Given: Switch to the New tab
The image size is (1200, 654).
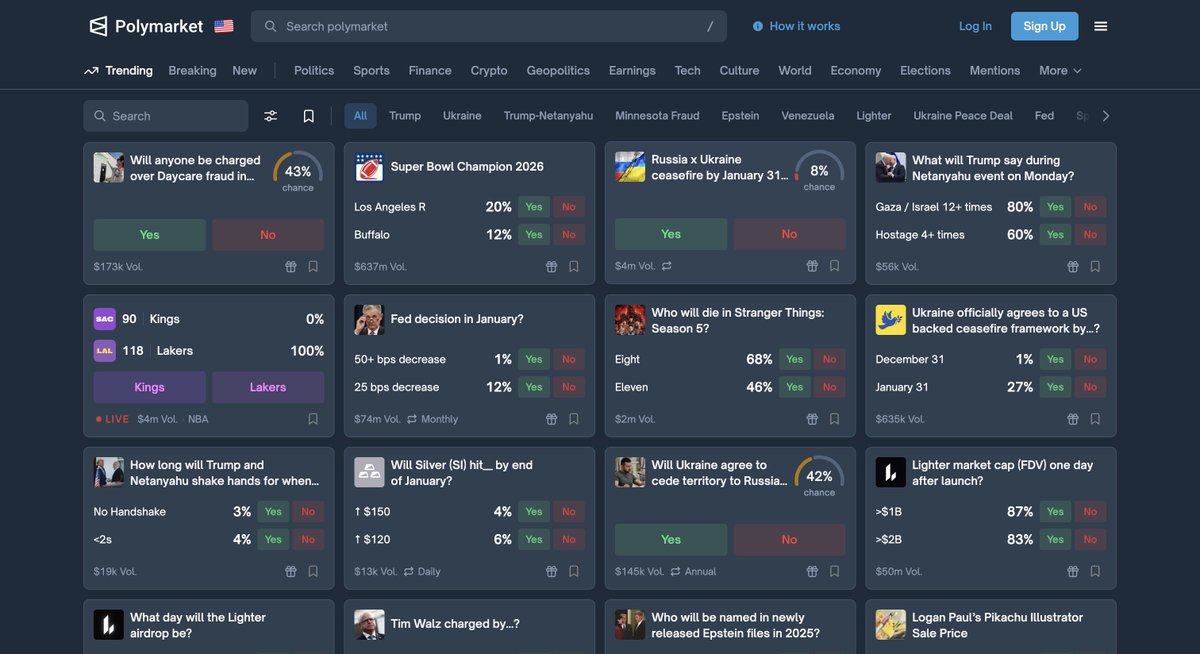Looking at the screenshot, I should tap(244, 71).
